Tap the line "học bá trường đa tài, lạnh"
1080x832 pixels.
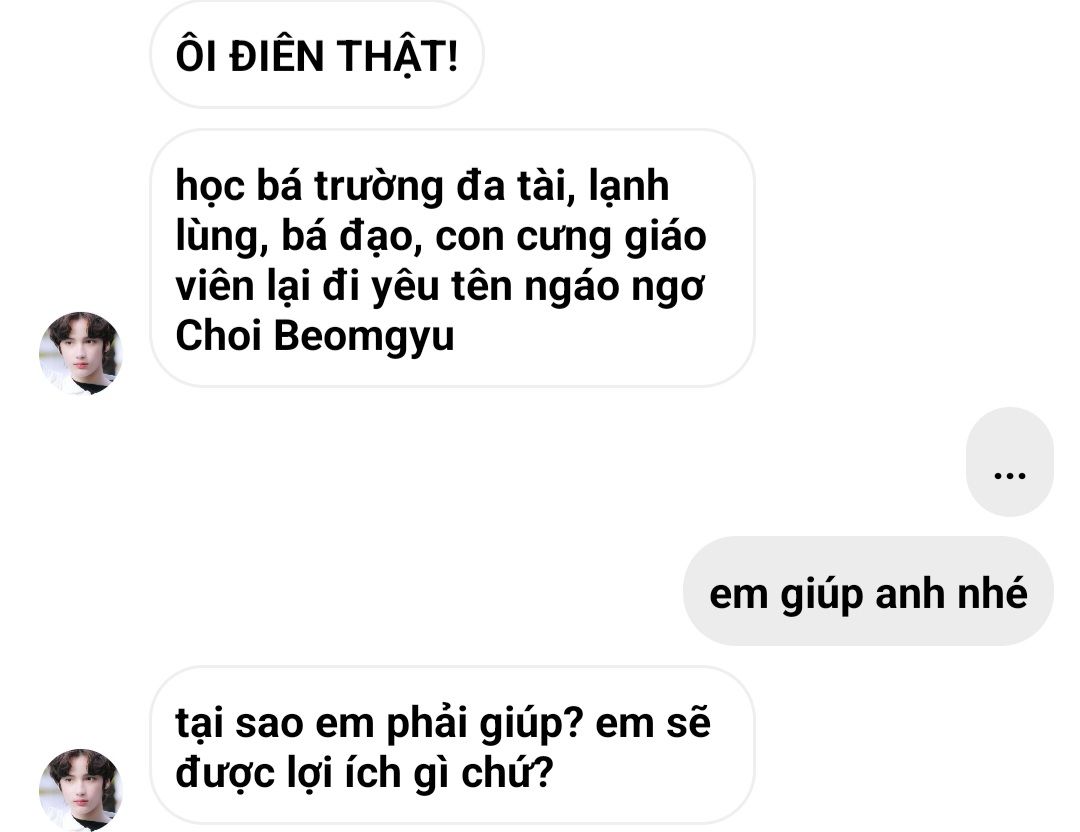[422, 185]
